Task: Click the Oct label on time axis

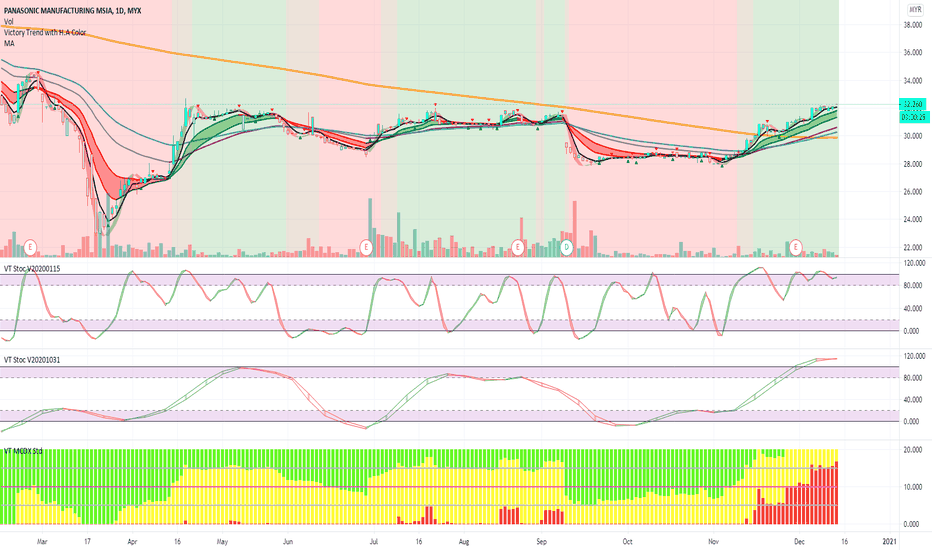Action: pos(627,542)
